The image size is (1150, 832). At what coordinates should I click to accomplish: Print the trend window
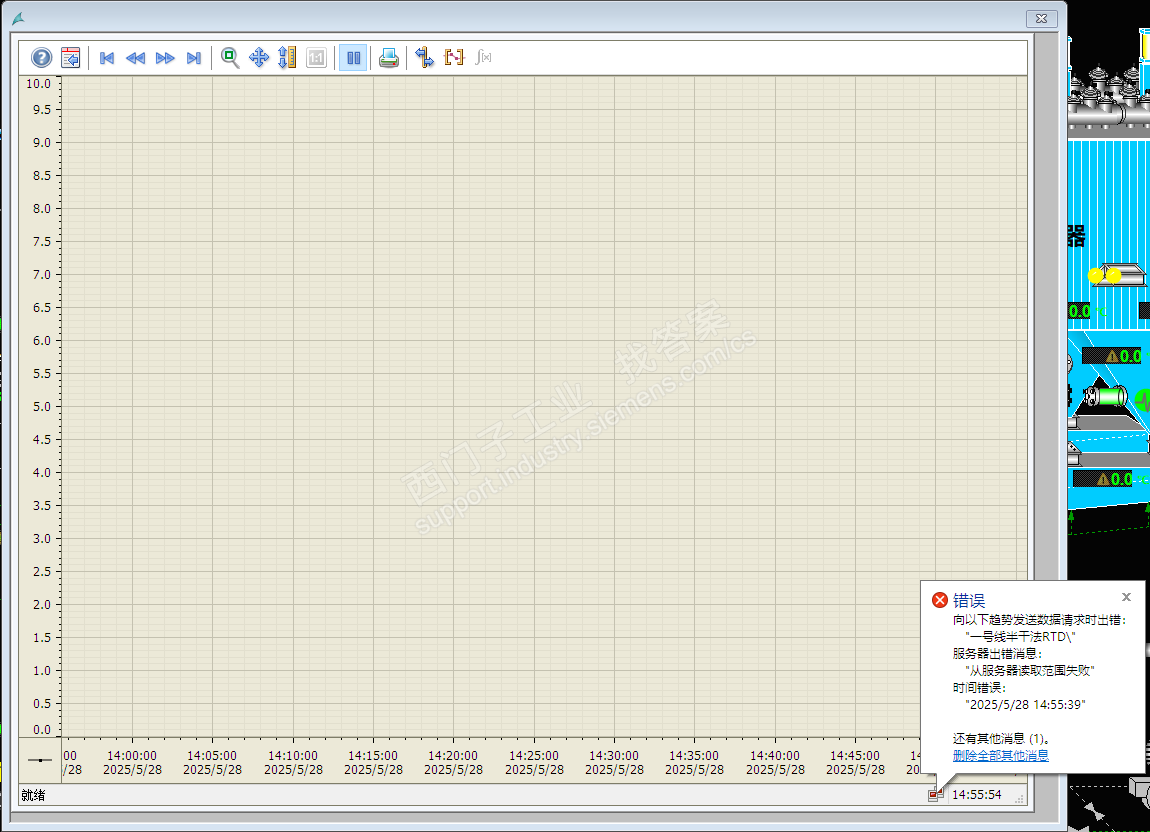click(389, 57)
